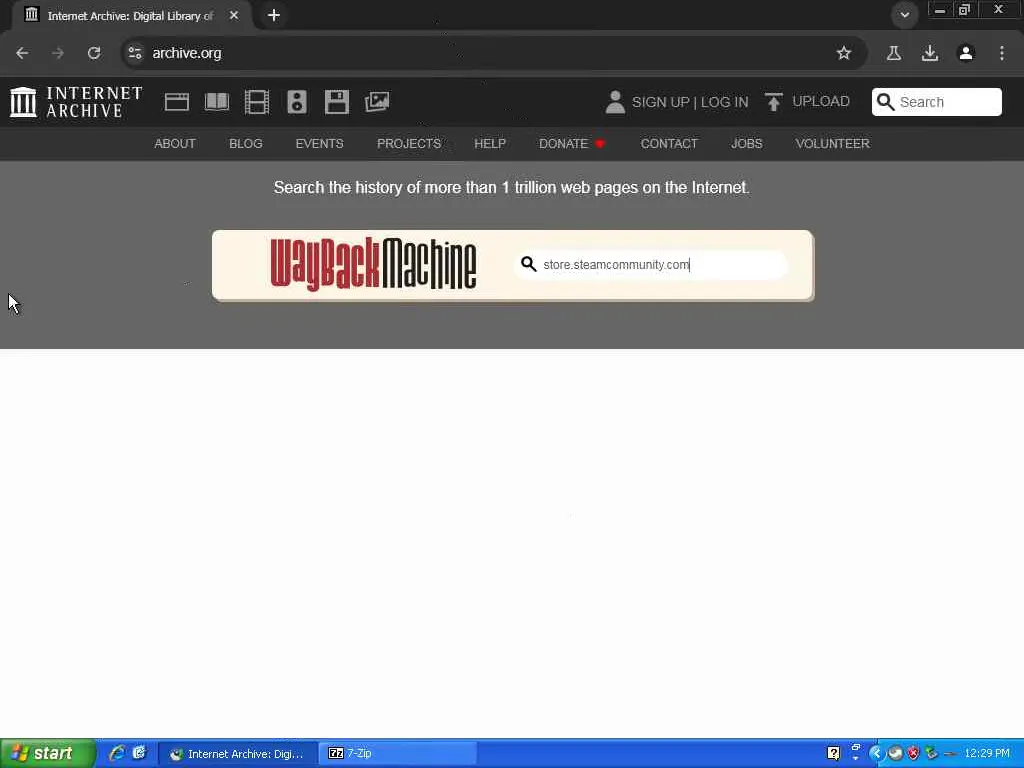Click the Internet Archive taskbar button
The height and width of the screenshot is (768, 1024).
(238, 753)
